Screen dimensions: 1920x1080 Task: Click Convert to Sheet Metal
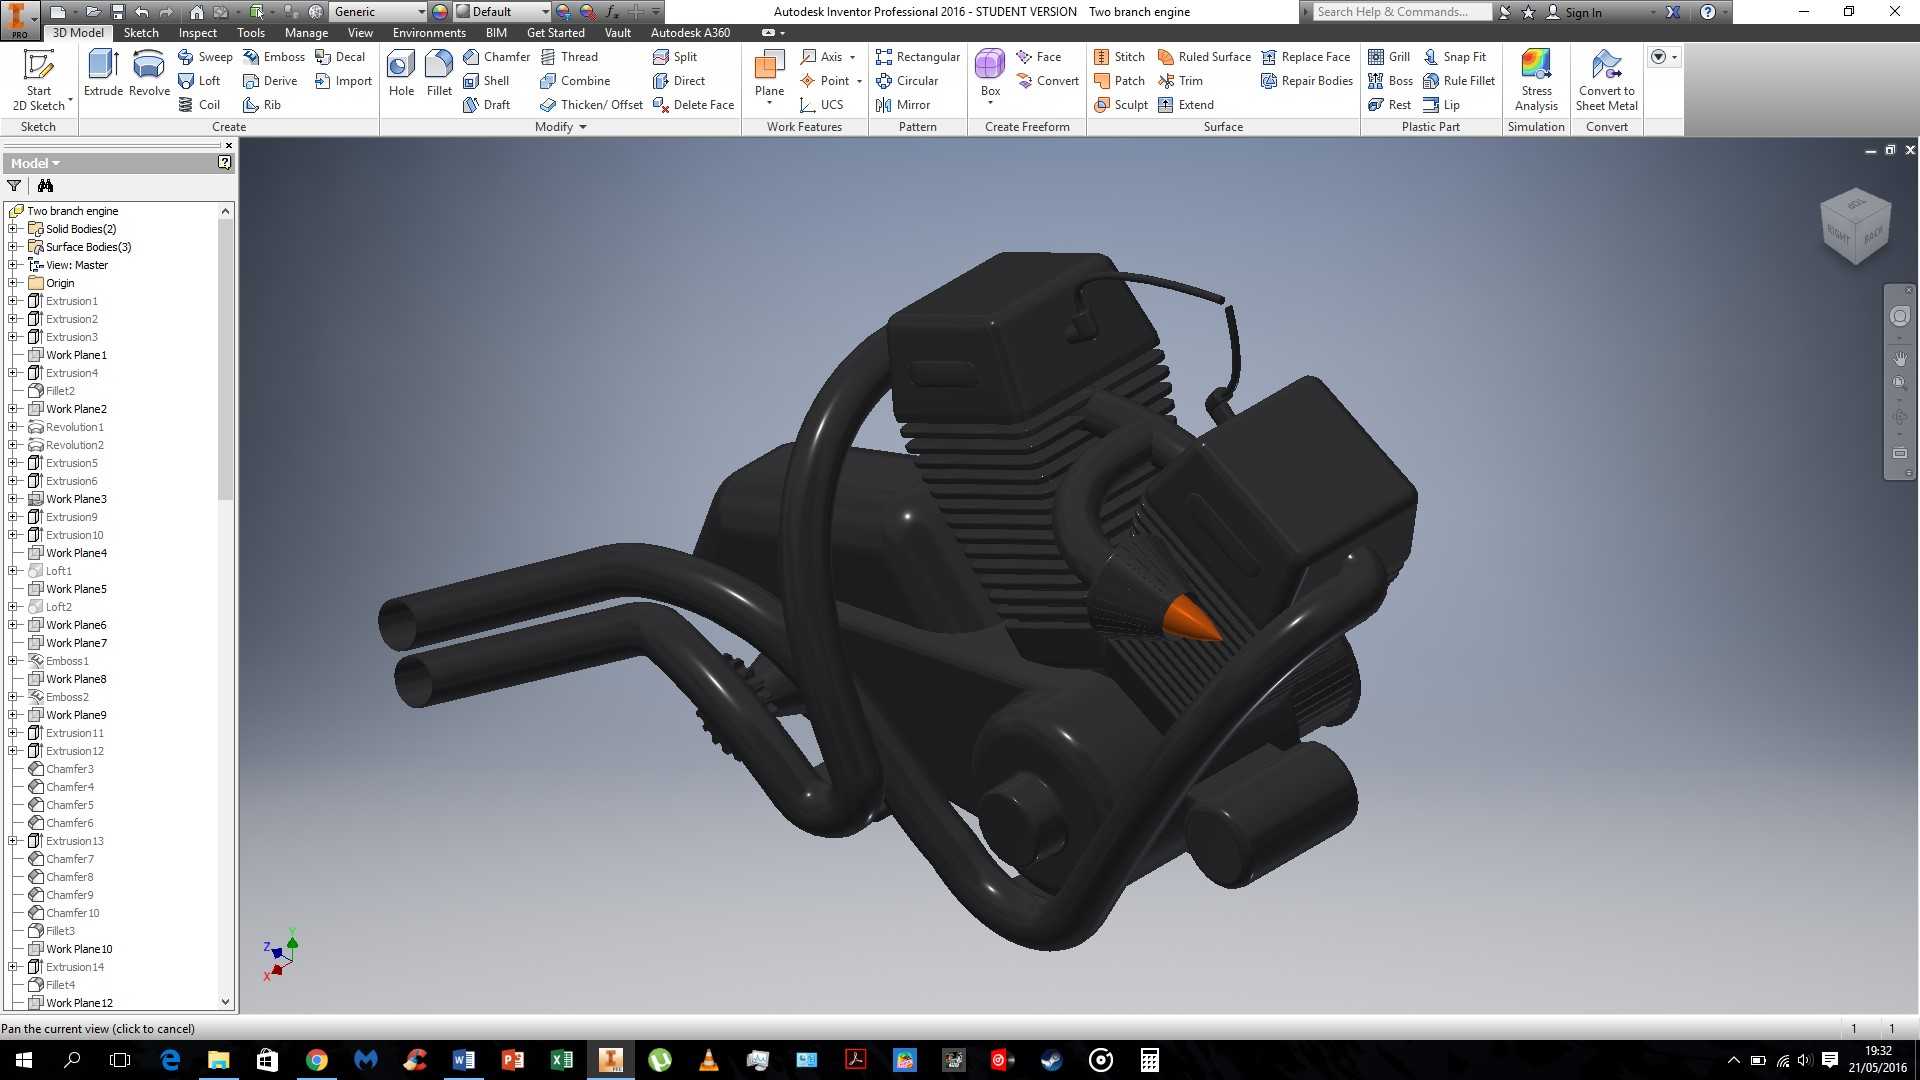tap(1607, 80)
